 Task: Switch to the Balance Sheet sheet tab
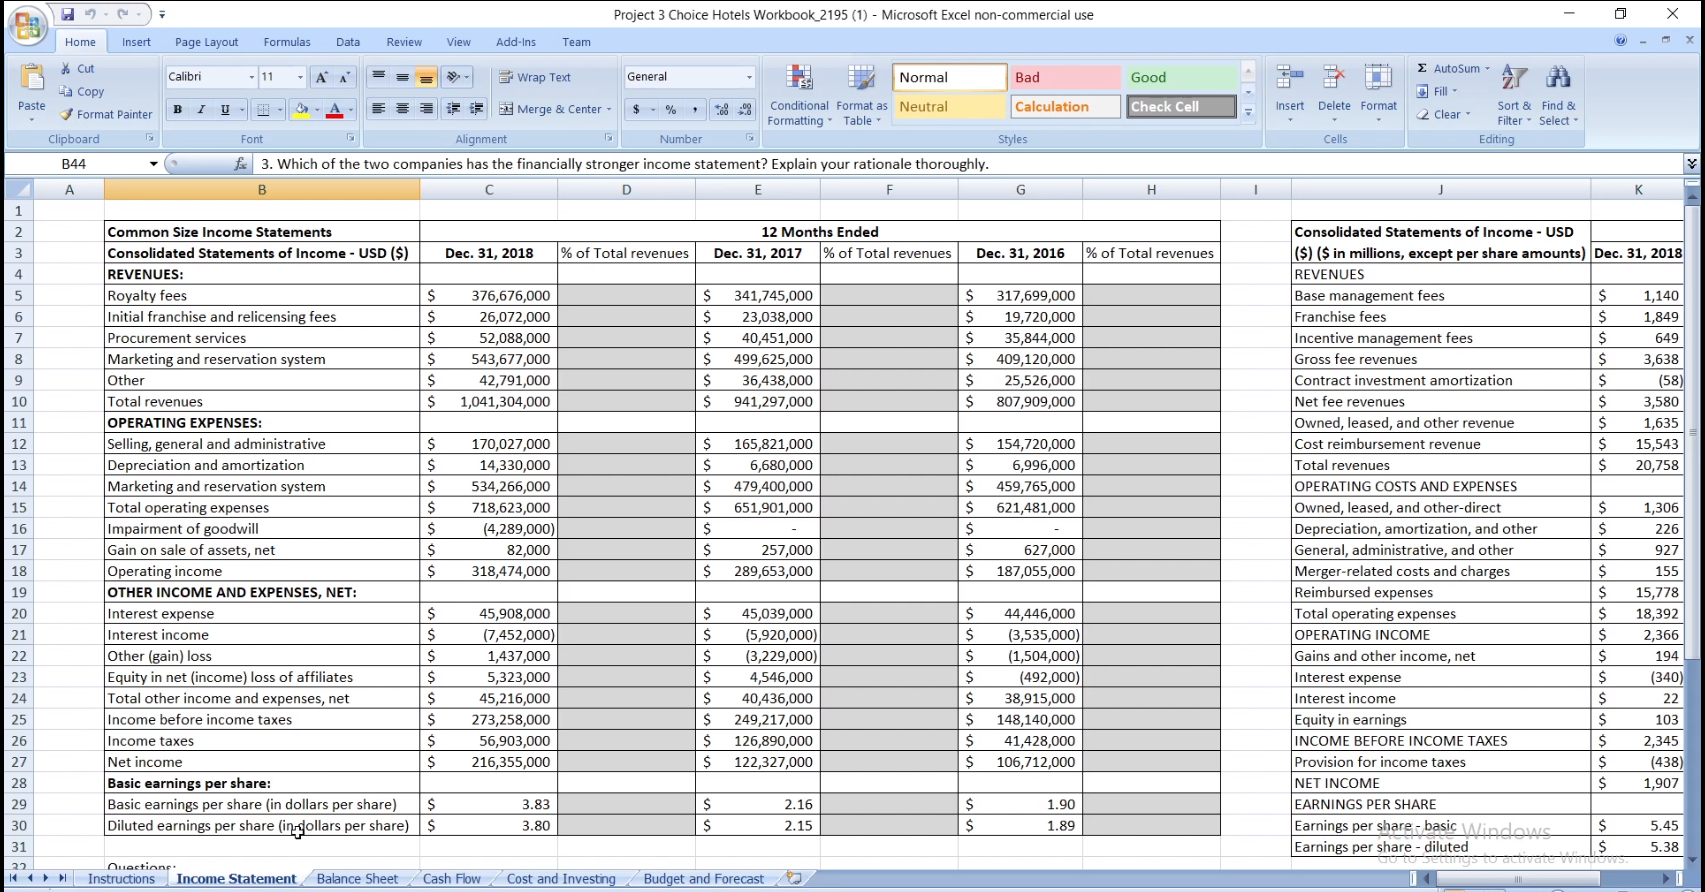(357, 879)
